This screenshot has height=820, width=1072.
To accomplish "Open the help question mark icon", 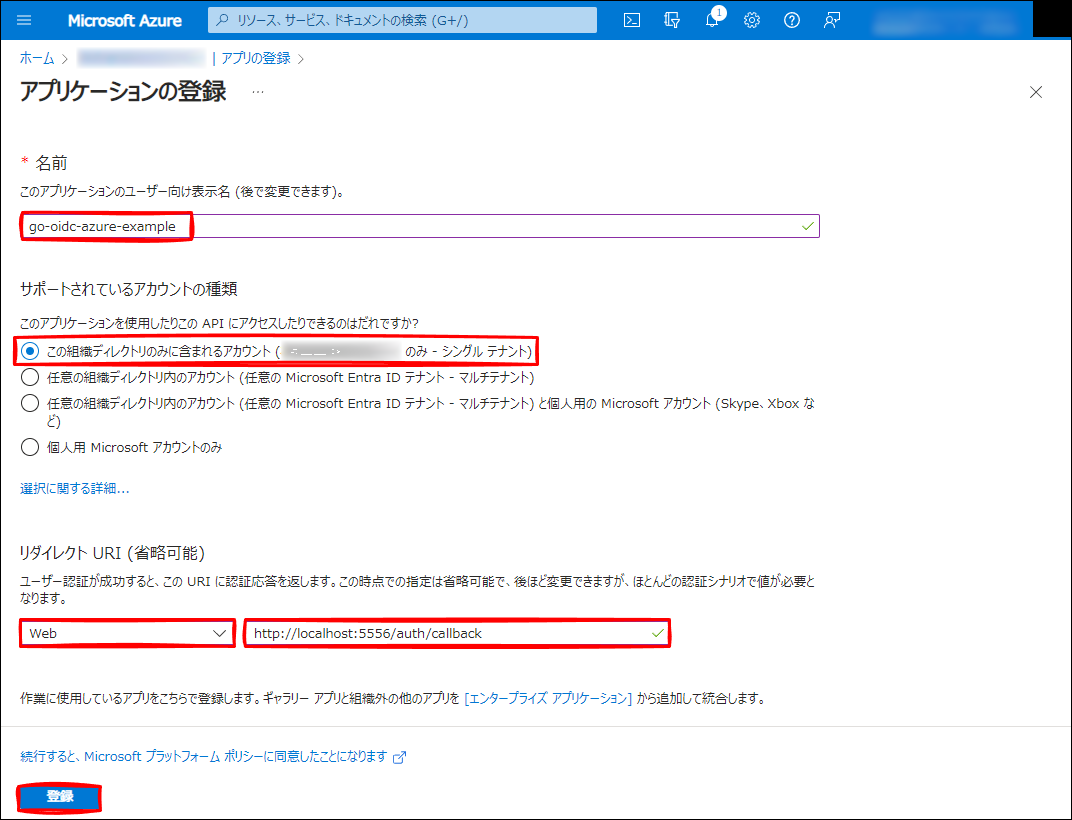I will pos(792,20).
